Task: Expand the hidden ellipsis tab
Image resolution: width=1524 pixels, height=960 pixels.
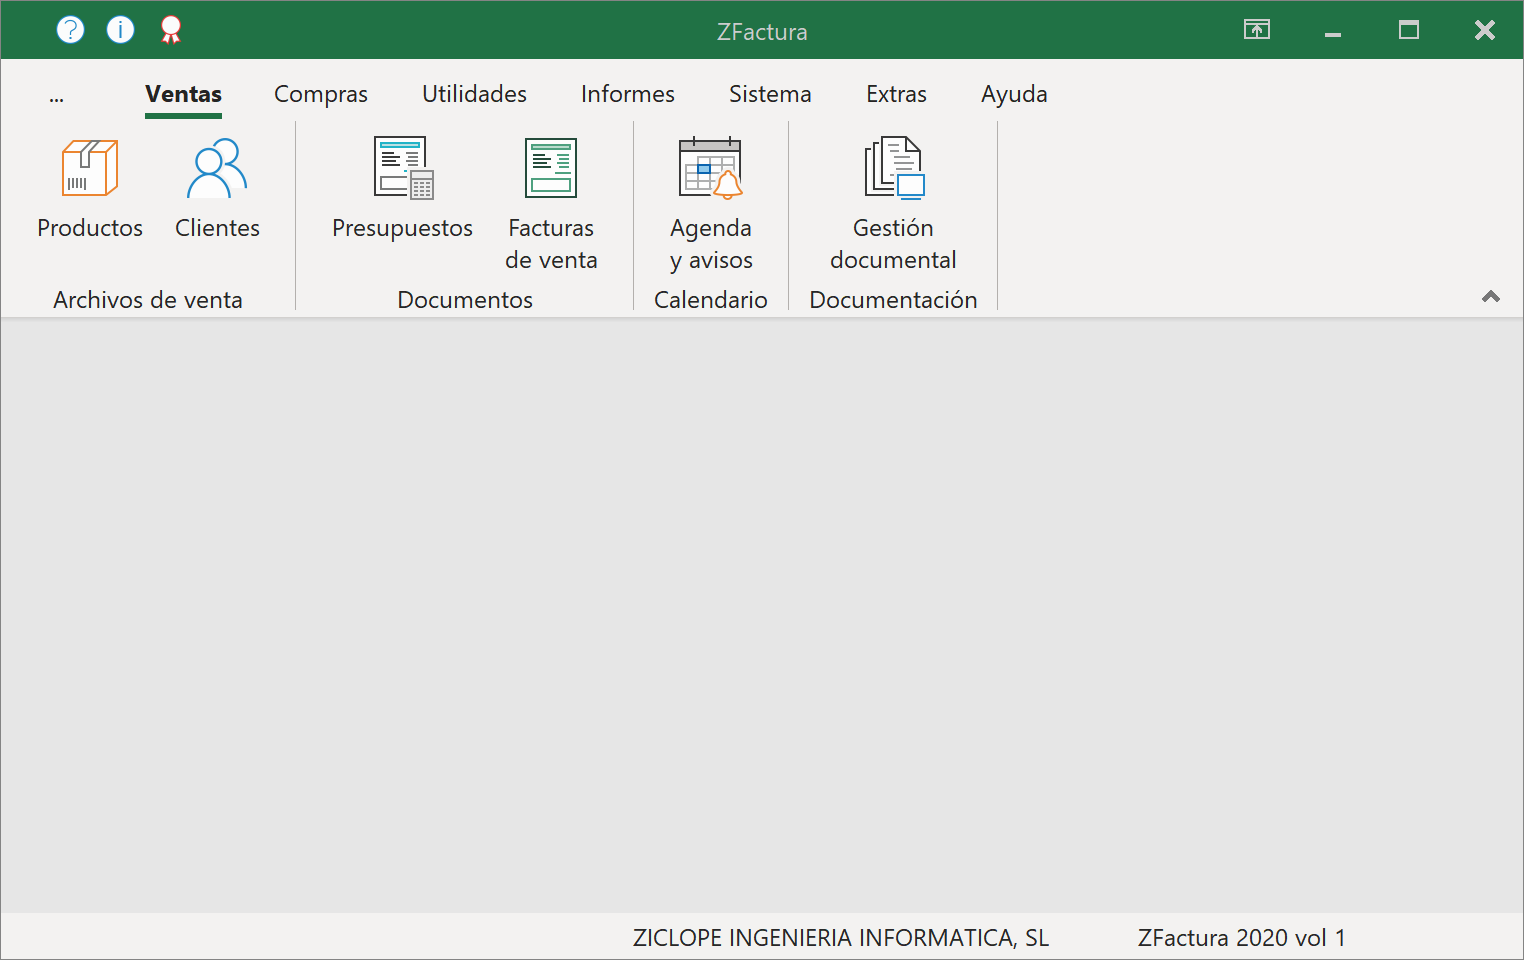Action: [x=56, y=95]
